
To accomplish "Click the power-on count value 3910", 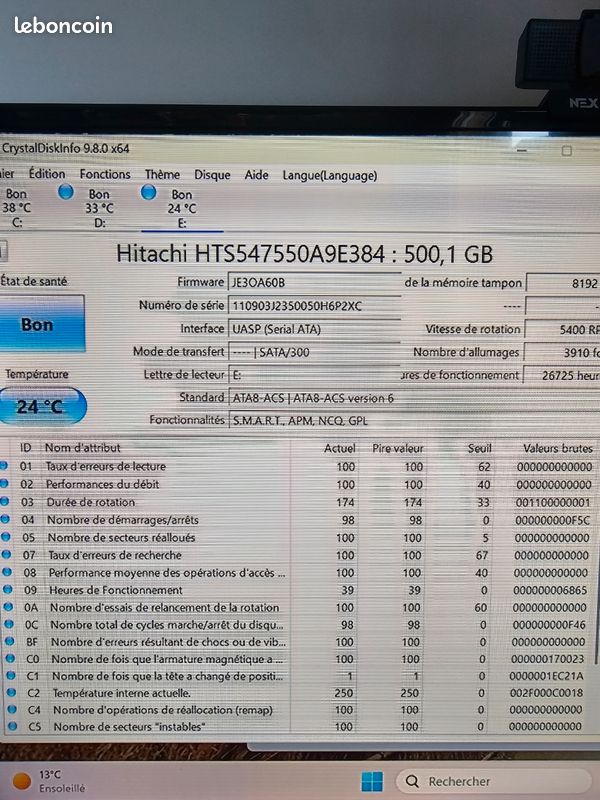I will click(562, 353).
